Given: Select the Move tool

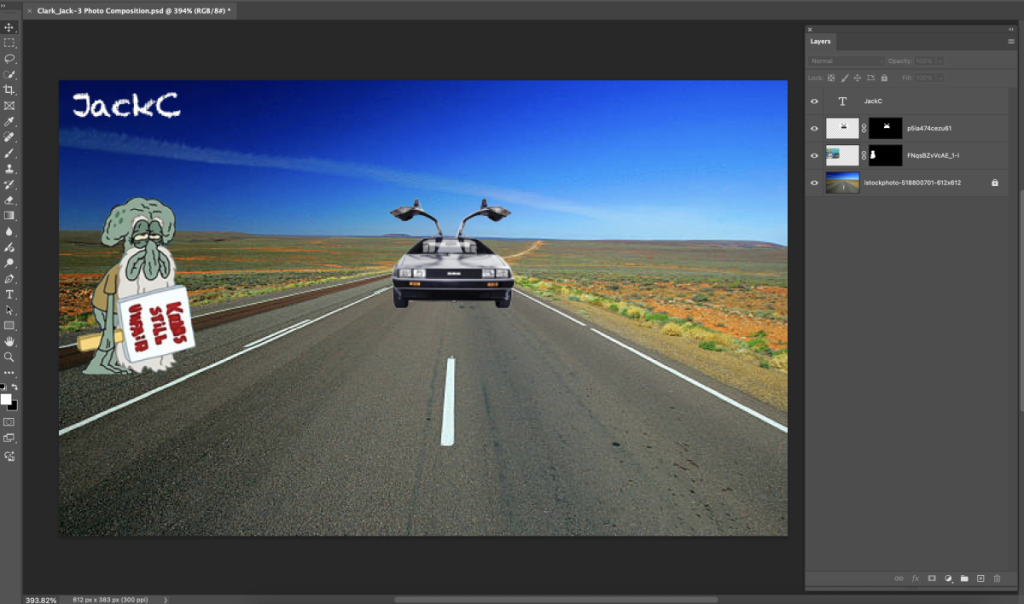Looking at the screenshot, I should (x=9, y=27).
